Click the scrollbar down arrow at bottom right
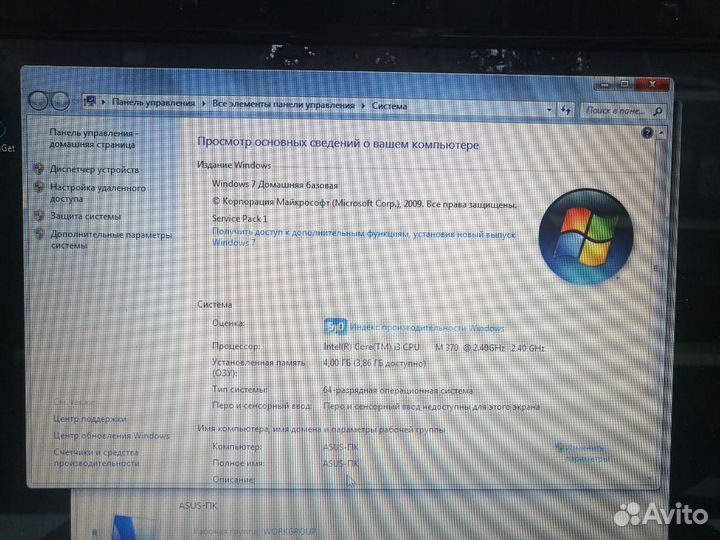The image size is (720, 540). [650, 478]
